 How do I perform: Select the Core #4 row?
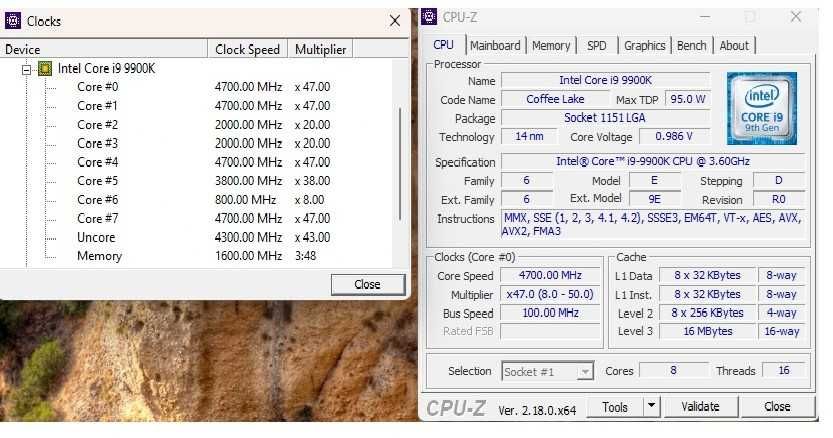[x=98, y=162]
